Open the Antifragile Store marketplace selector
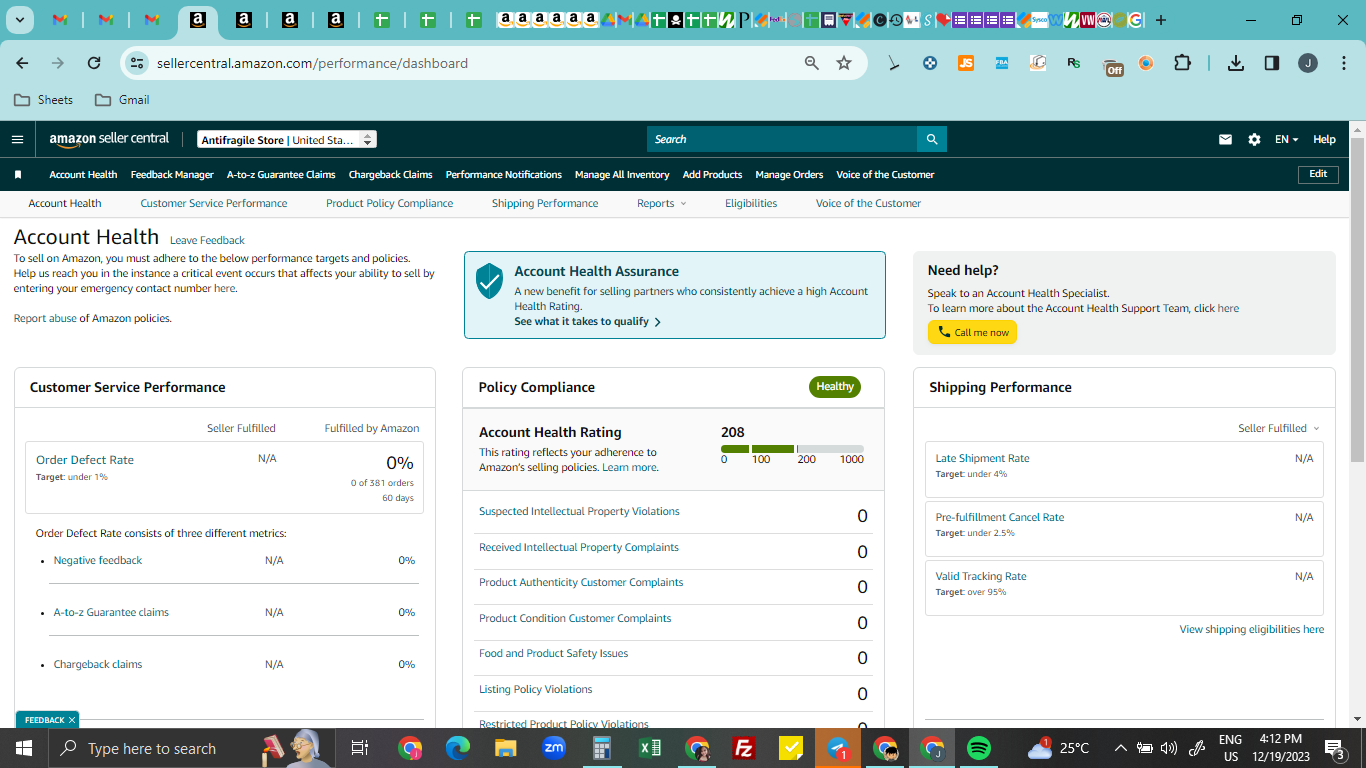Image resolution: width=1366 pixels, height=768 pixels. tap(286, 140)
